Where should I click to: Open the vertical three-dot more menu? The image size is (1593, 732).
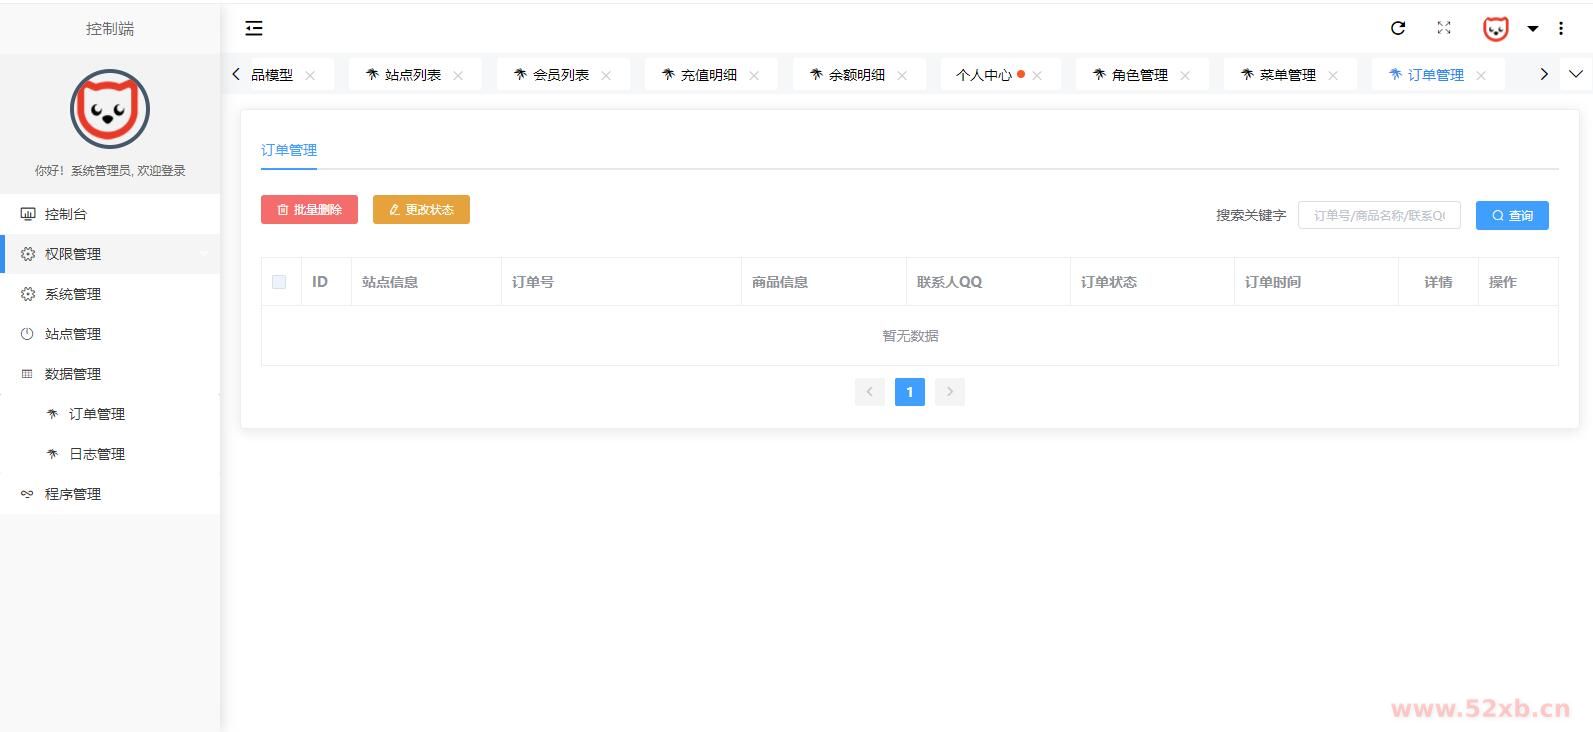pos(1561,29)
